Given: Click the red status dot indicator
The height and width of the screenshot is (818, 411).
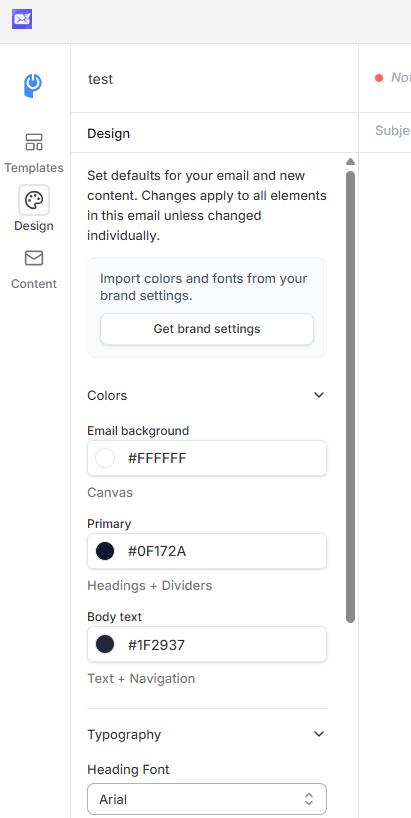Looking at the screenshot, I should (379, 78).
